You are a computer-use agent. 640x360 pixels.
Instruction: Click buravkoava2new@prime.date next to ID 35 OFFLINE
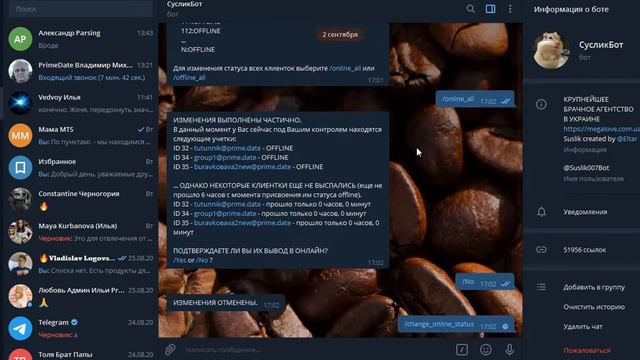242,167
